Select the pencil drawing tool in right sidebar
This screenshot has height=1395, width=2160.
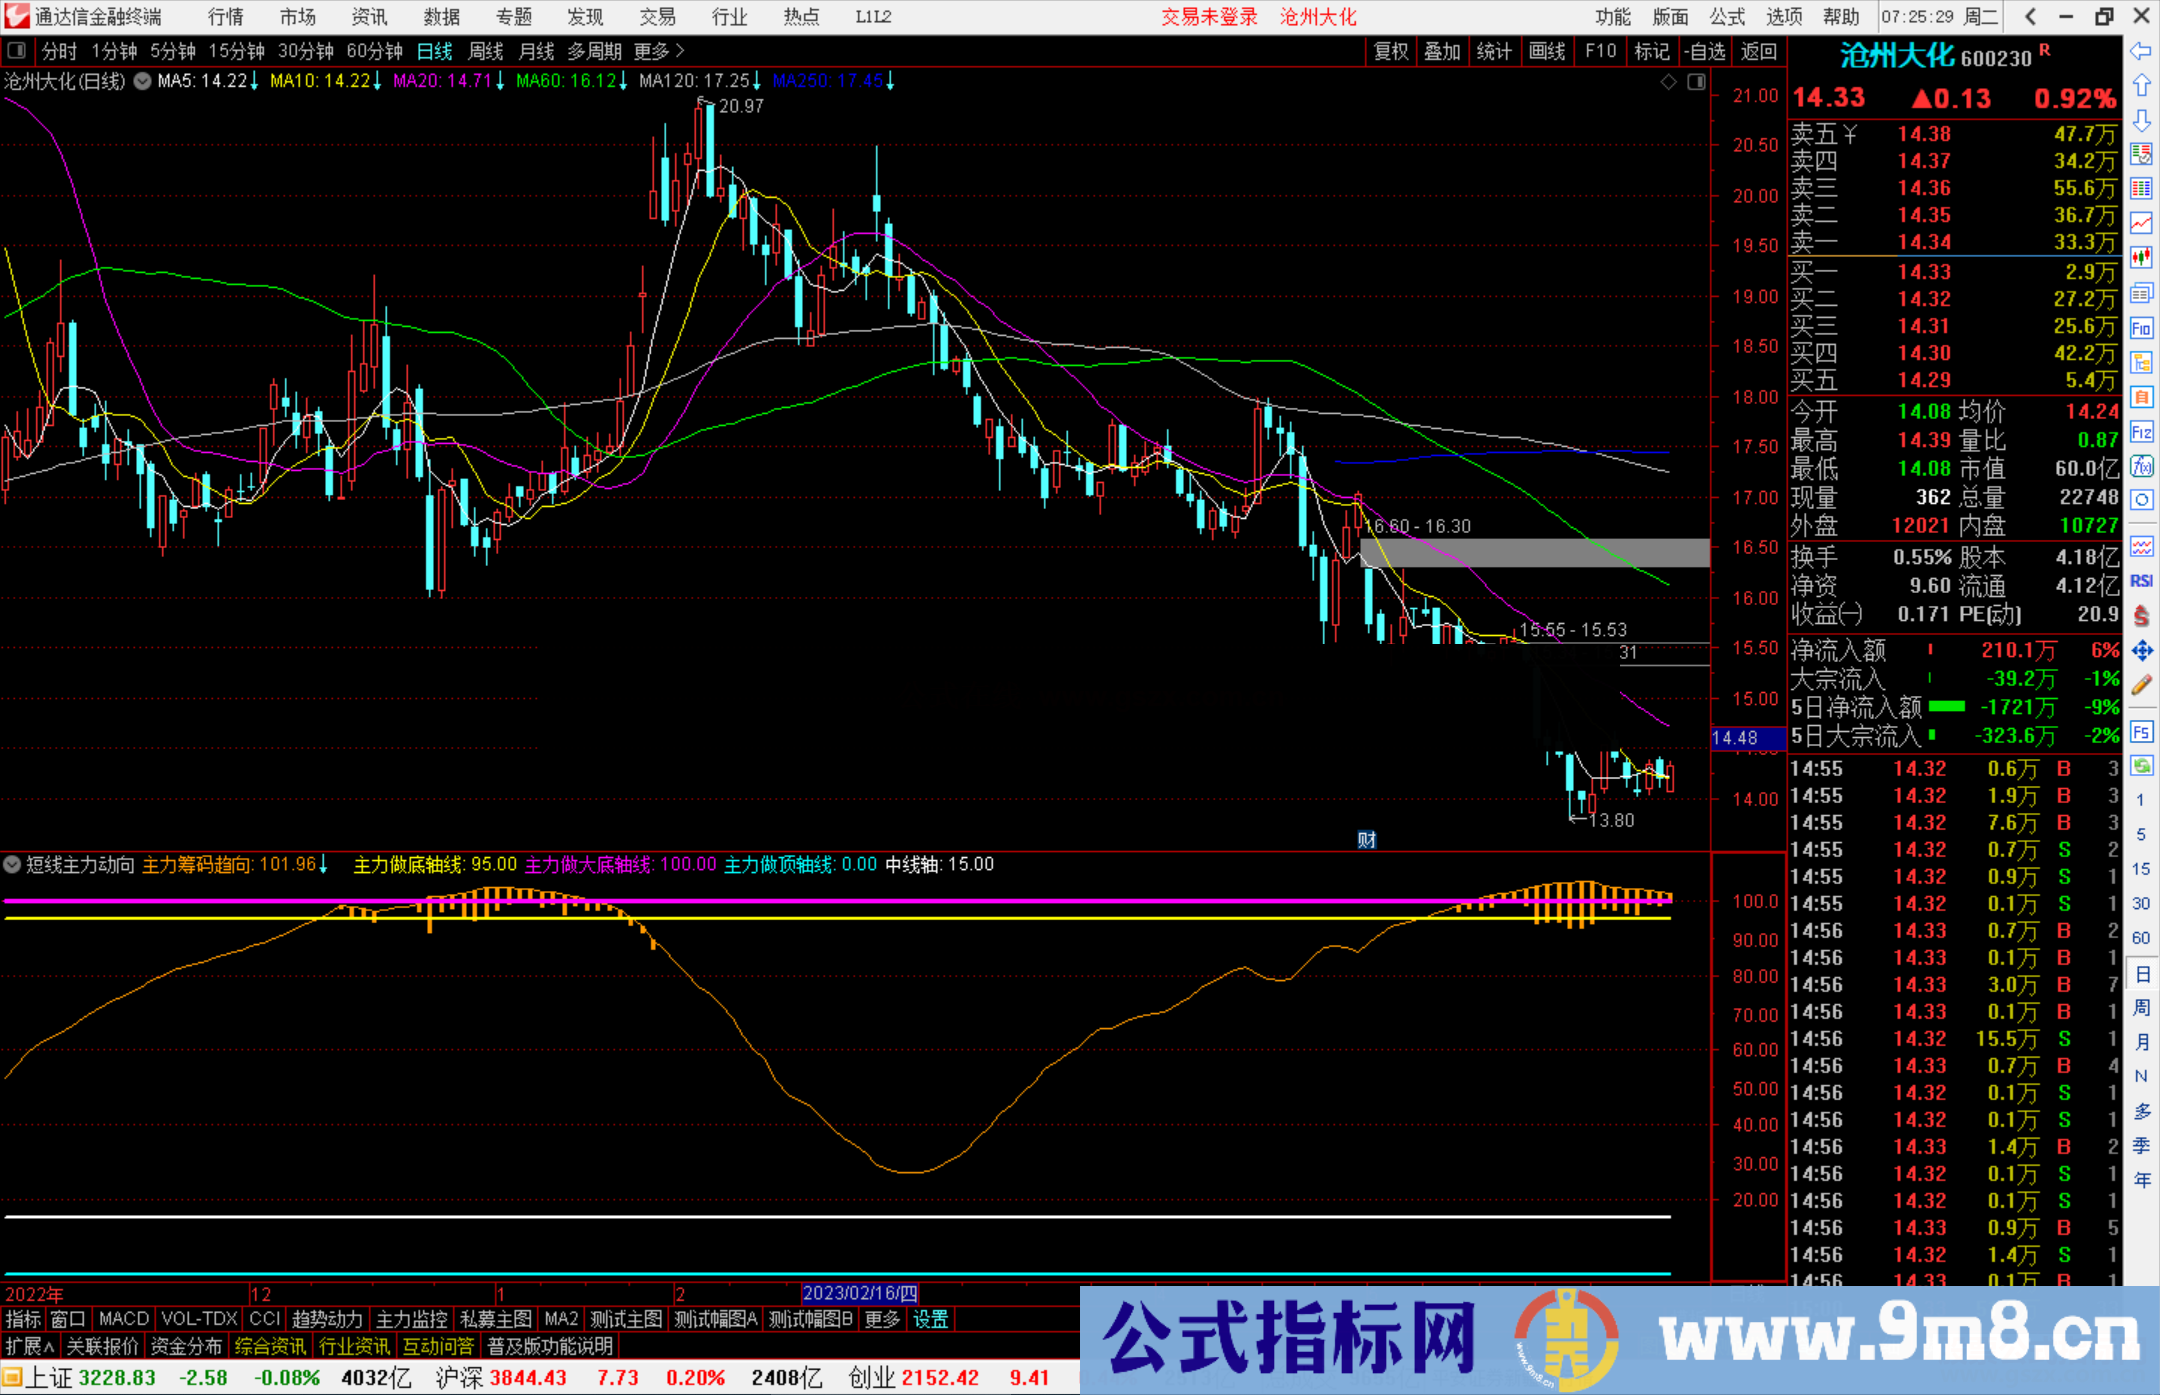coord(2140,684)
